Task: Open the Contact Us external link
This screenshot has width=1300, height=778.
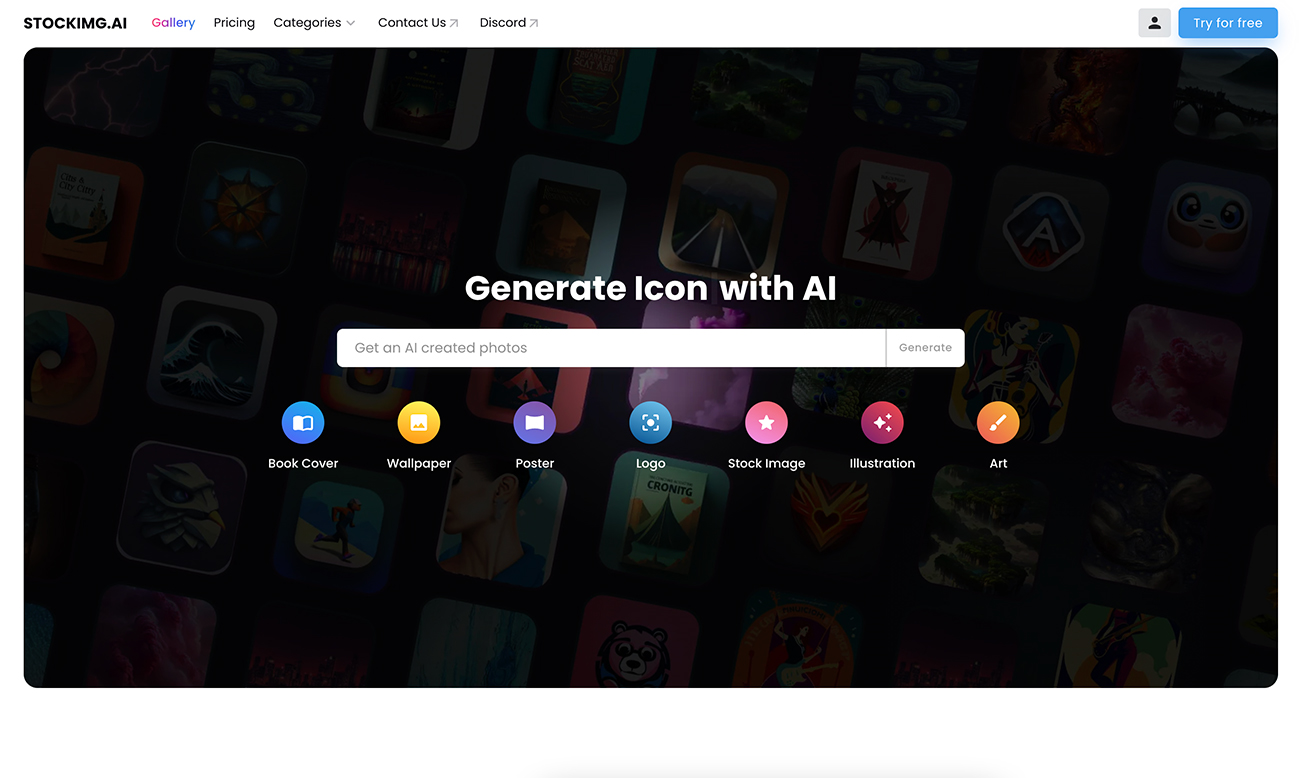Action: click(418, 23)
